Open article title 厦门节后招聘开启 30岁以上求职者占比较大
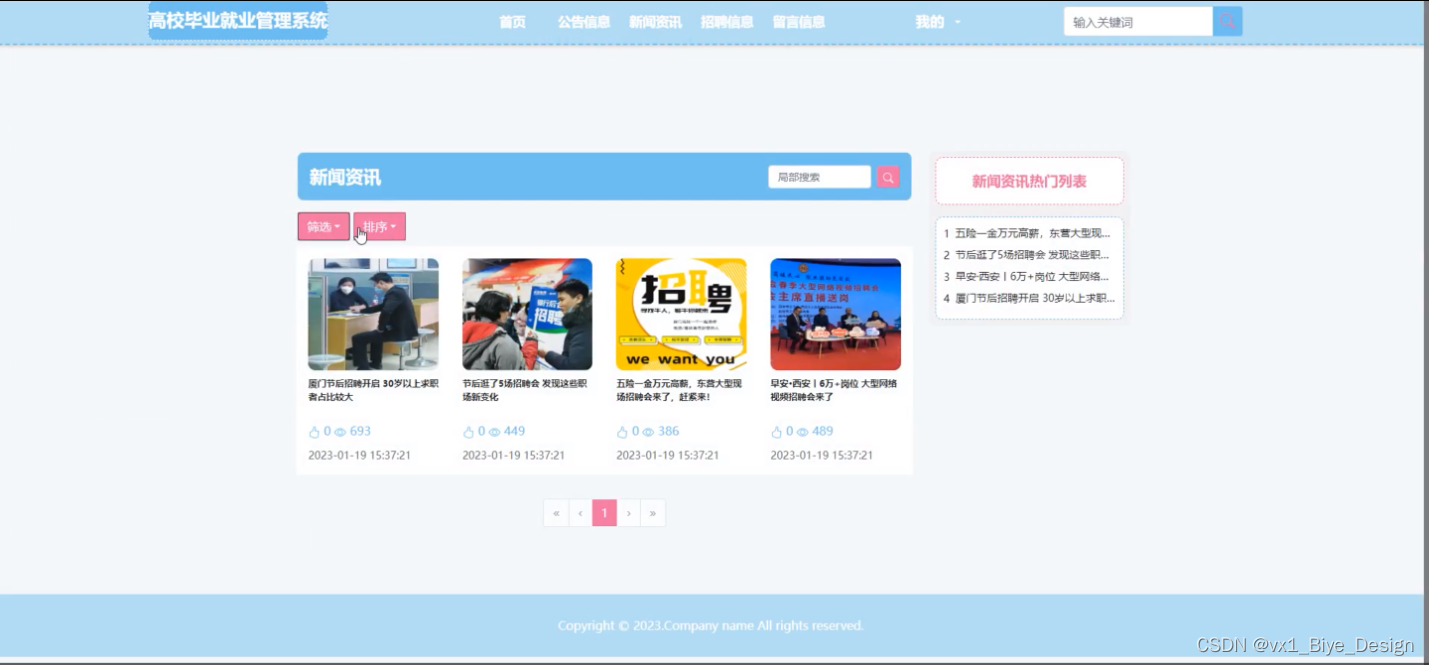Image resolution: width=1429 pixels, height=665 pixels. [x=373, y=390]
